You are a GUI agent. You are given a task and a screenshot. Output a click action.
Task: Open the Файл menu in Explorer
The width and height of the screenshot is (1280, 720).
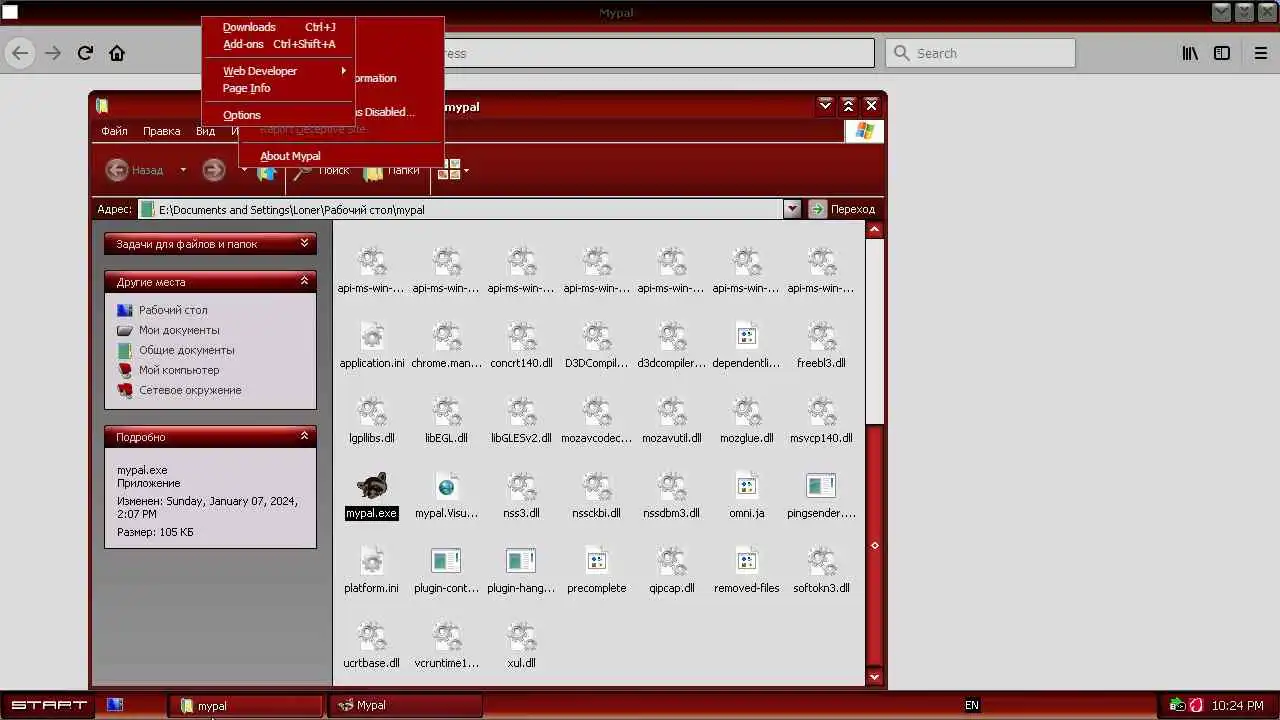pyautogui.click(x=114, y=131)
